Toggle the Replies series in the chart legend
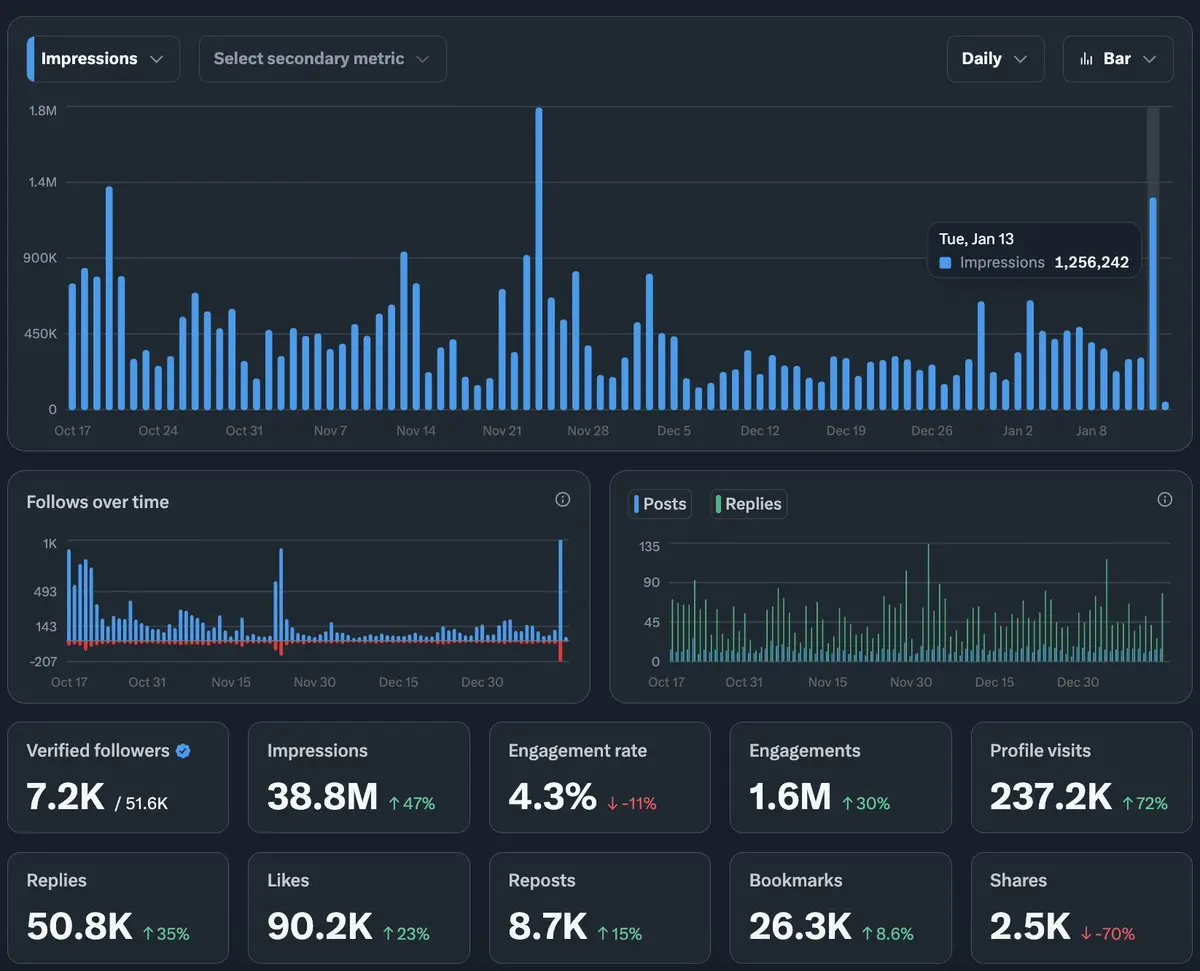This screenshot has height=971, width=1200. pyautogui.click(x=748, y=504)
